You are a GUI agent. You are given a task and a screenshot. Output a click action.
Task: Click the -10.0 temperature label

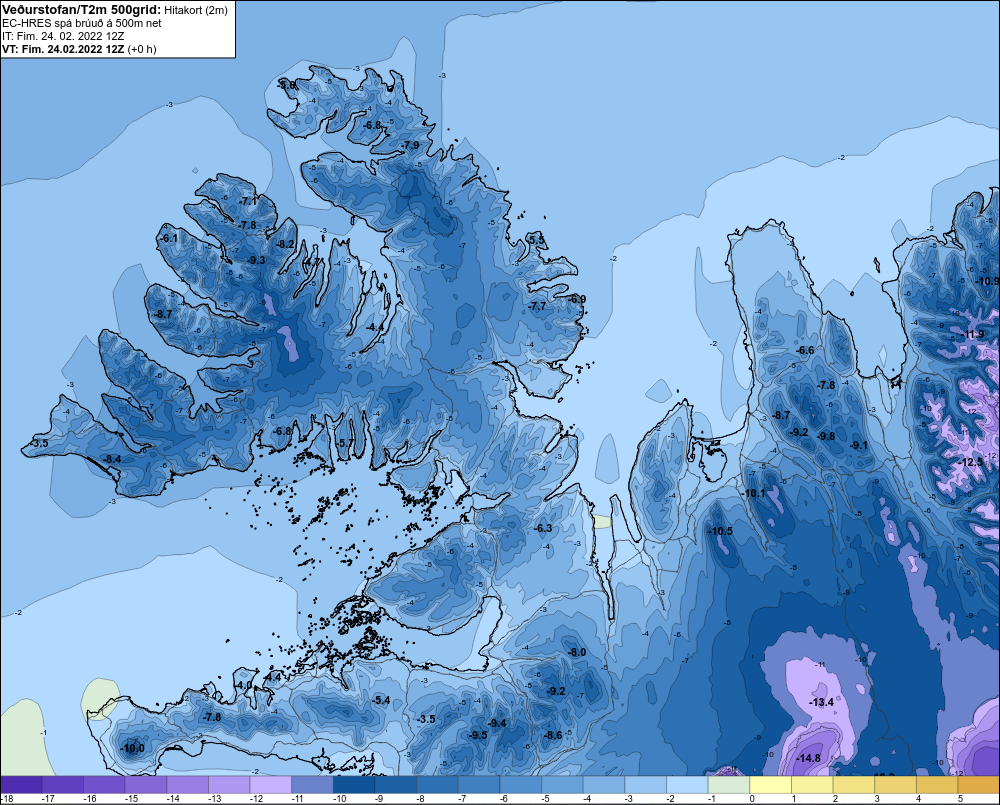click(x=132, y=748)
